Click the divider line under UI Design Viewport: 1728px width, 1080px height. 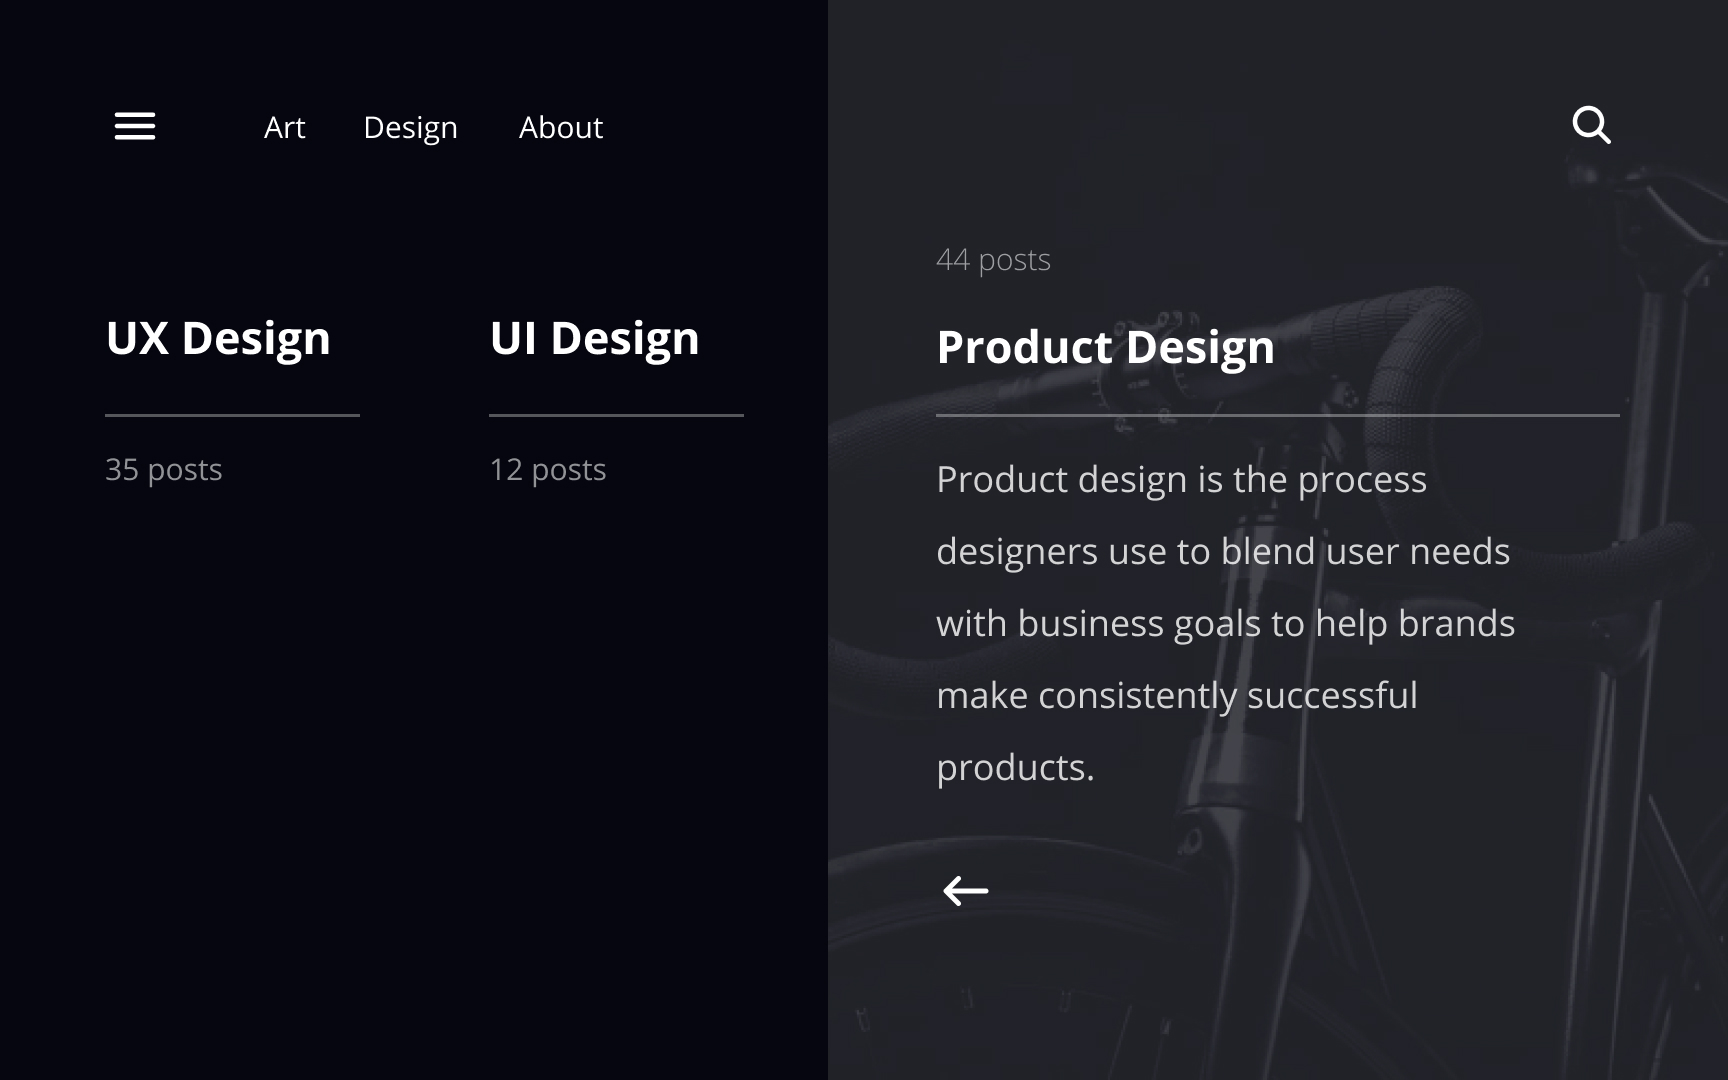pyautogui.click(x=616, y=414)
